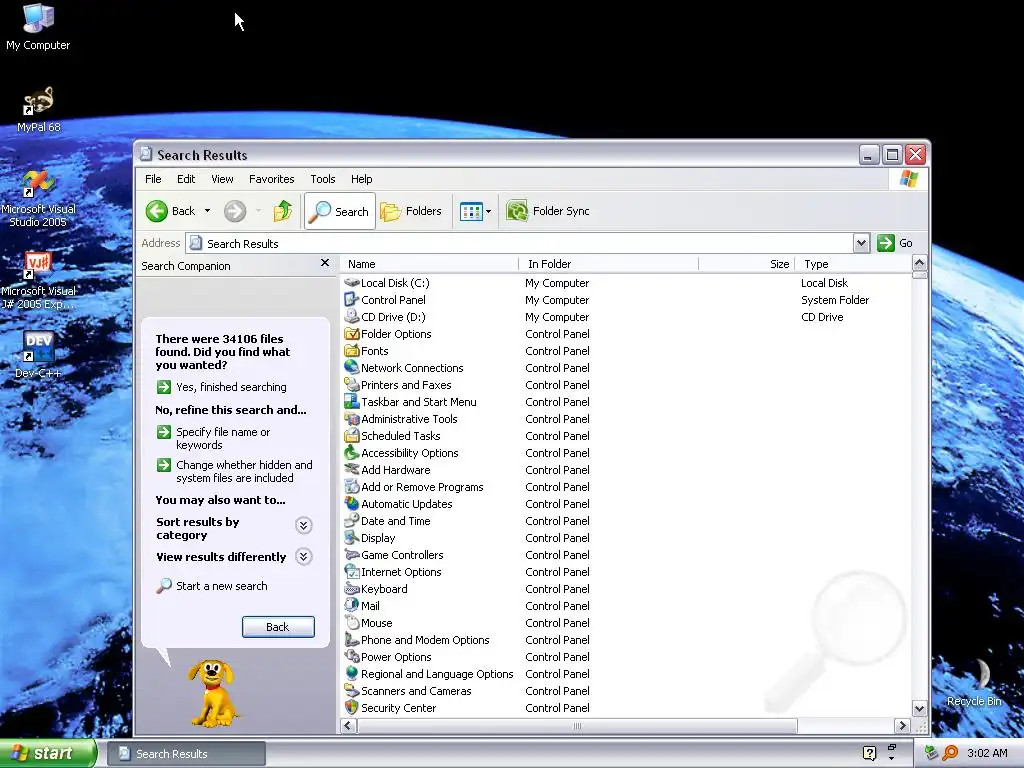Select the Accessibility Options icon

pyautogui.click(x=352, y=453)
